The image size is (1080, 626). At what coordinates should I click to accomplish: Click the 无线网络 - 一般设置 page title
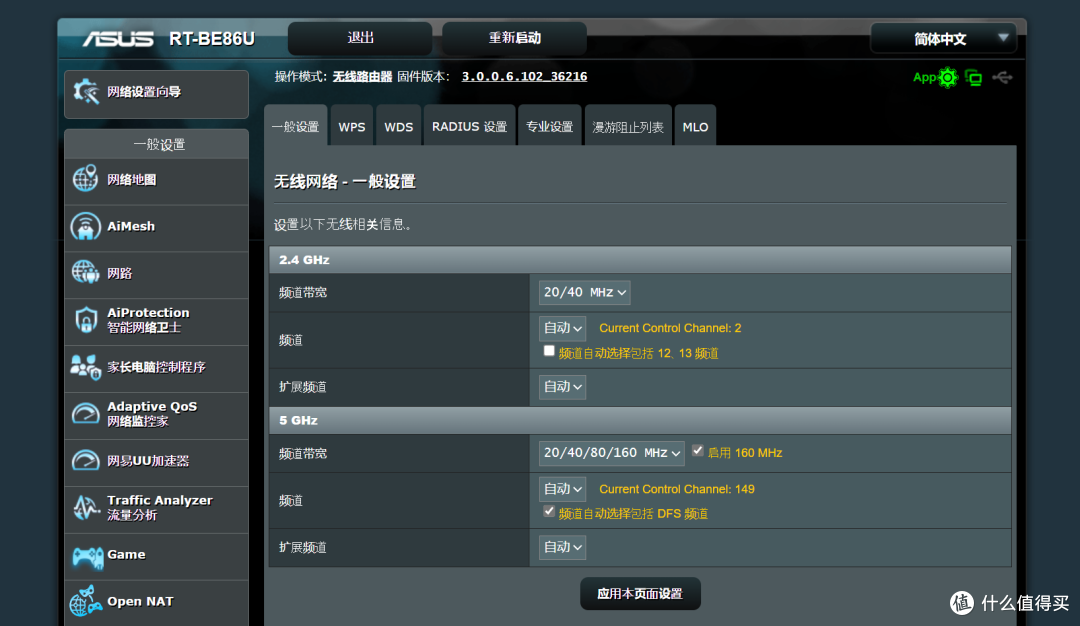(344, 181)
